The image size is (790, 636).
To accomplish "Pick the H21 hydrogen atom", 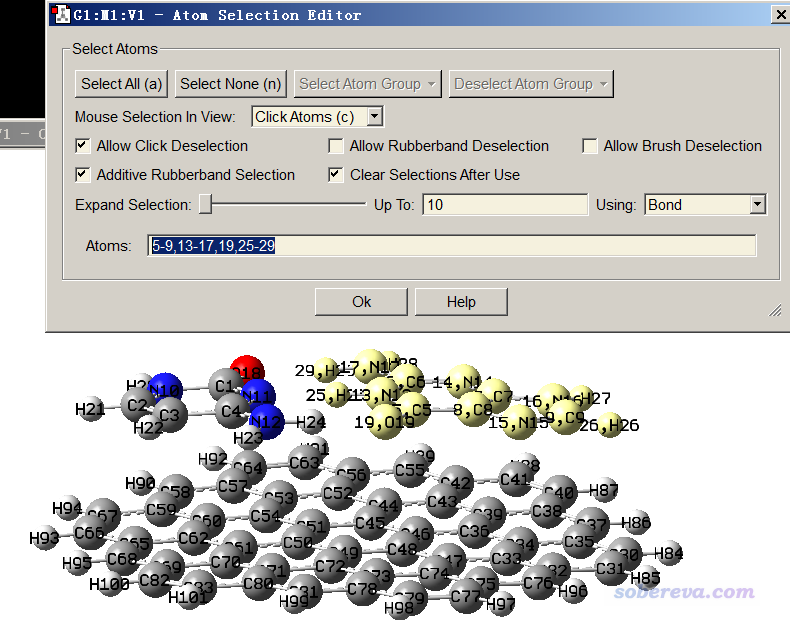I will click(x=90, y=409).
